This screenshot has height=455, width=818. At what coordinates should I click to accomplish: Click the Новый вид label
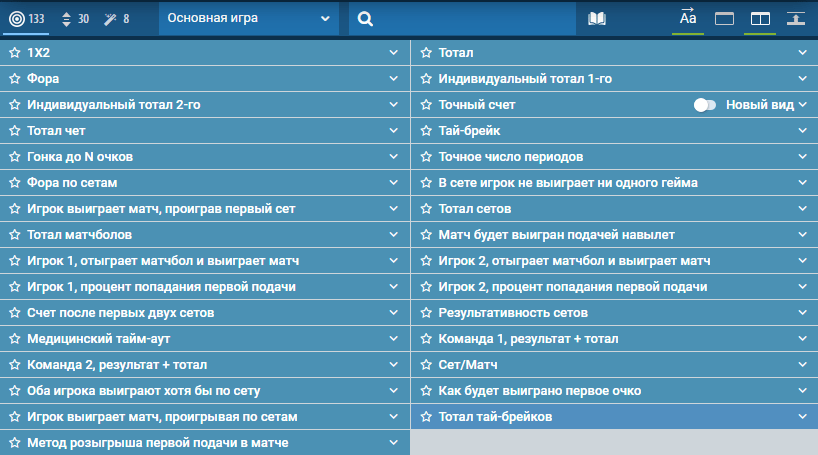(x=760, y=105)
